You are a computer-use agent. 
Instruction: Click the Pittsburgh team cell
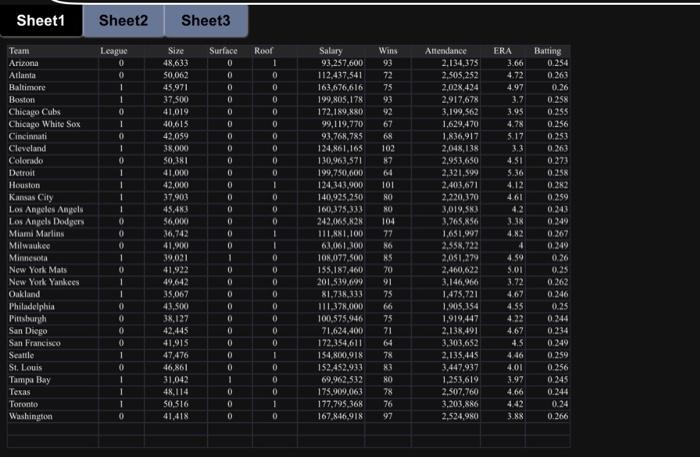pos(53,318)
